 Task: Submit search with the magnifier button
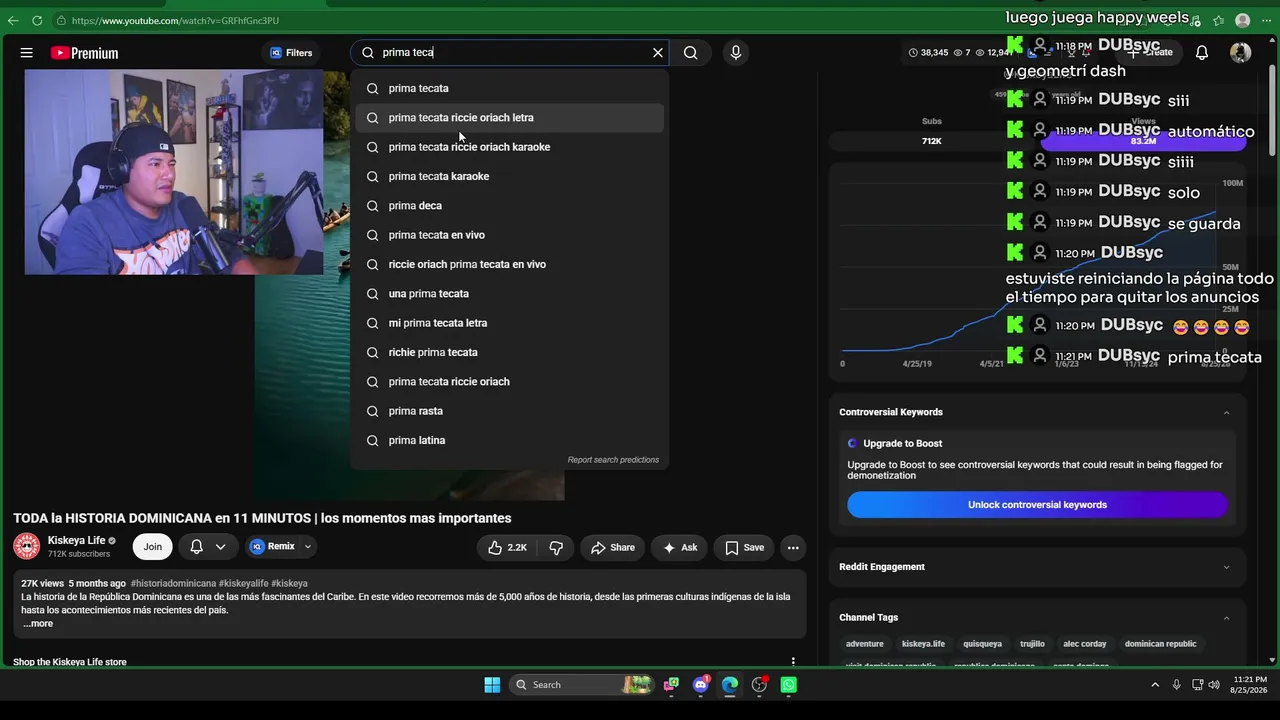coord(691,53)
